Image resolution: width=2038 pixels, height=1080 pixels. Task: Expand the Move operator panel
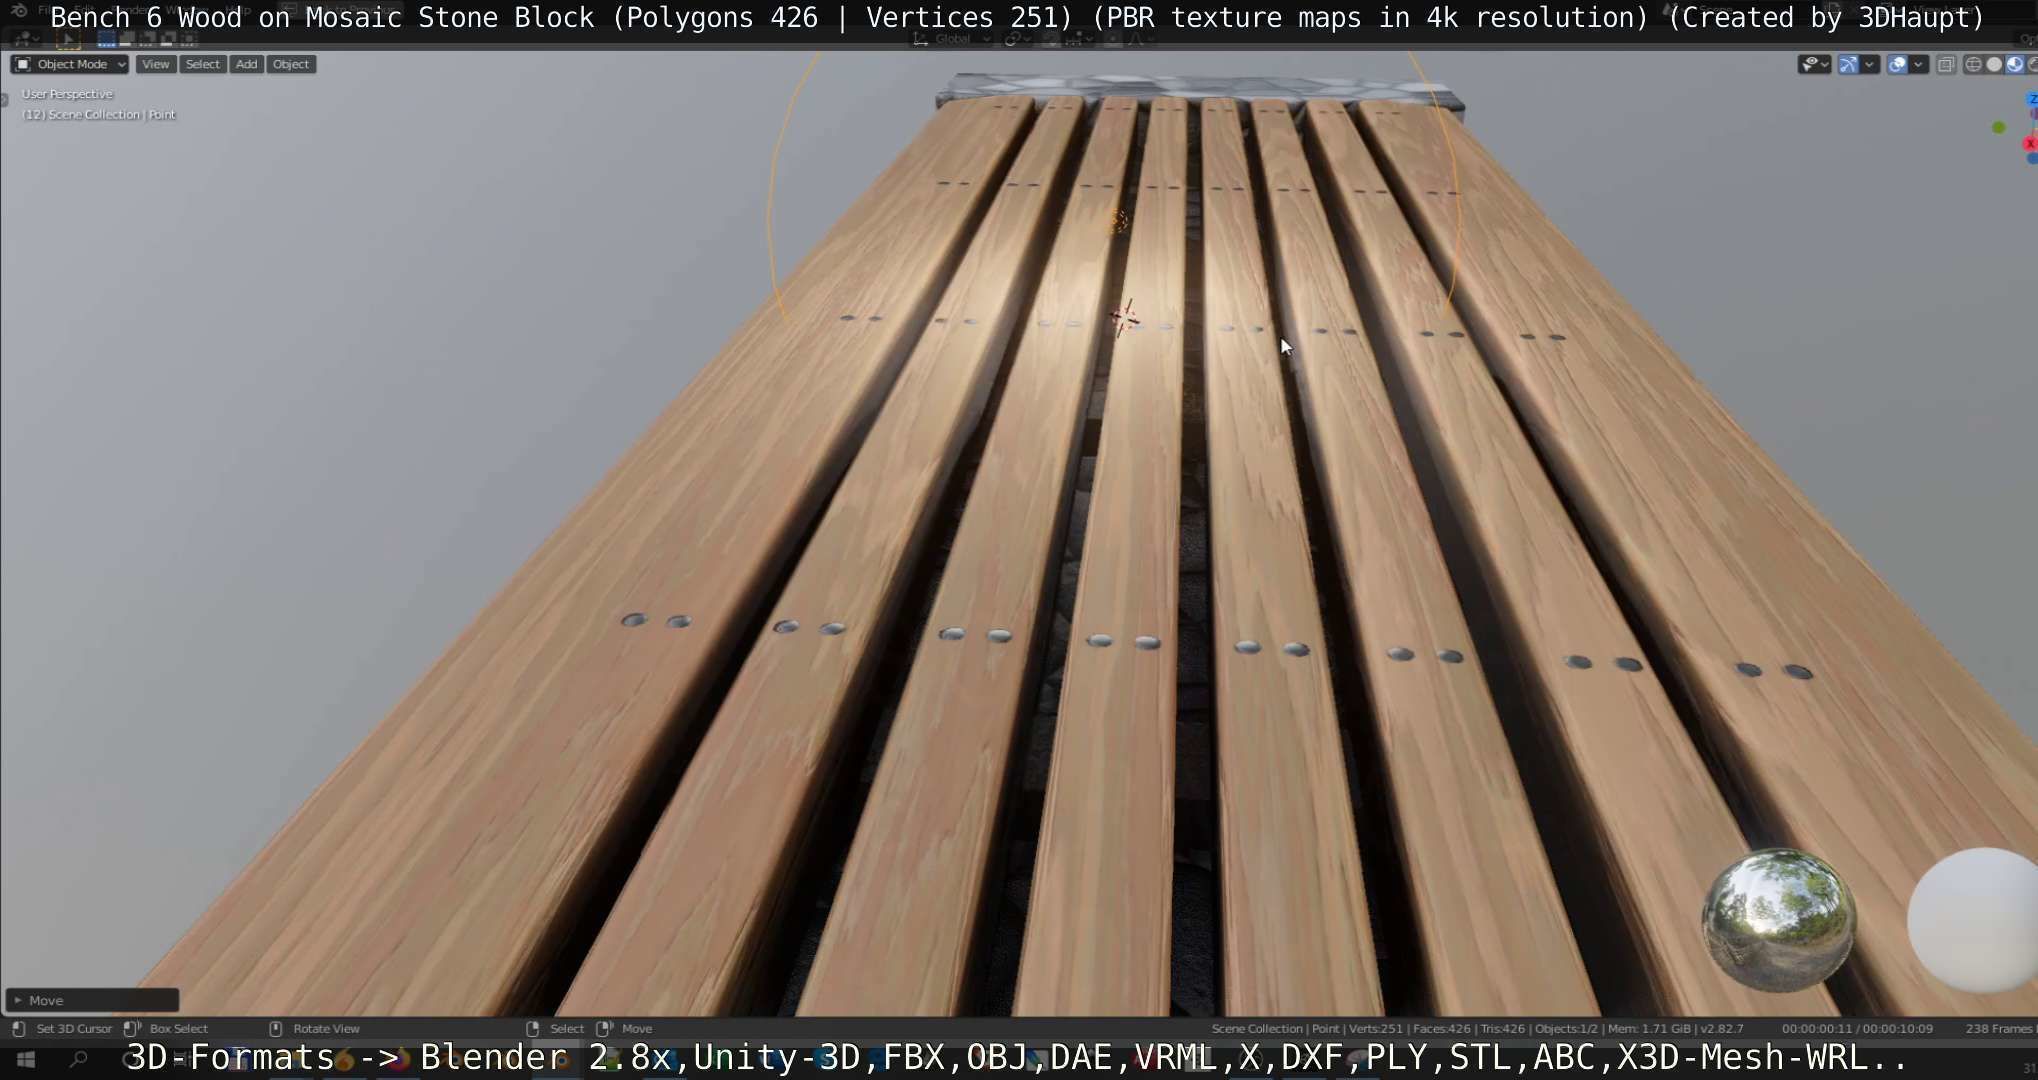[x=92, y=1000]
